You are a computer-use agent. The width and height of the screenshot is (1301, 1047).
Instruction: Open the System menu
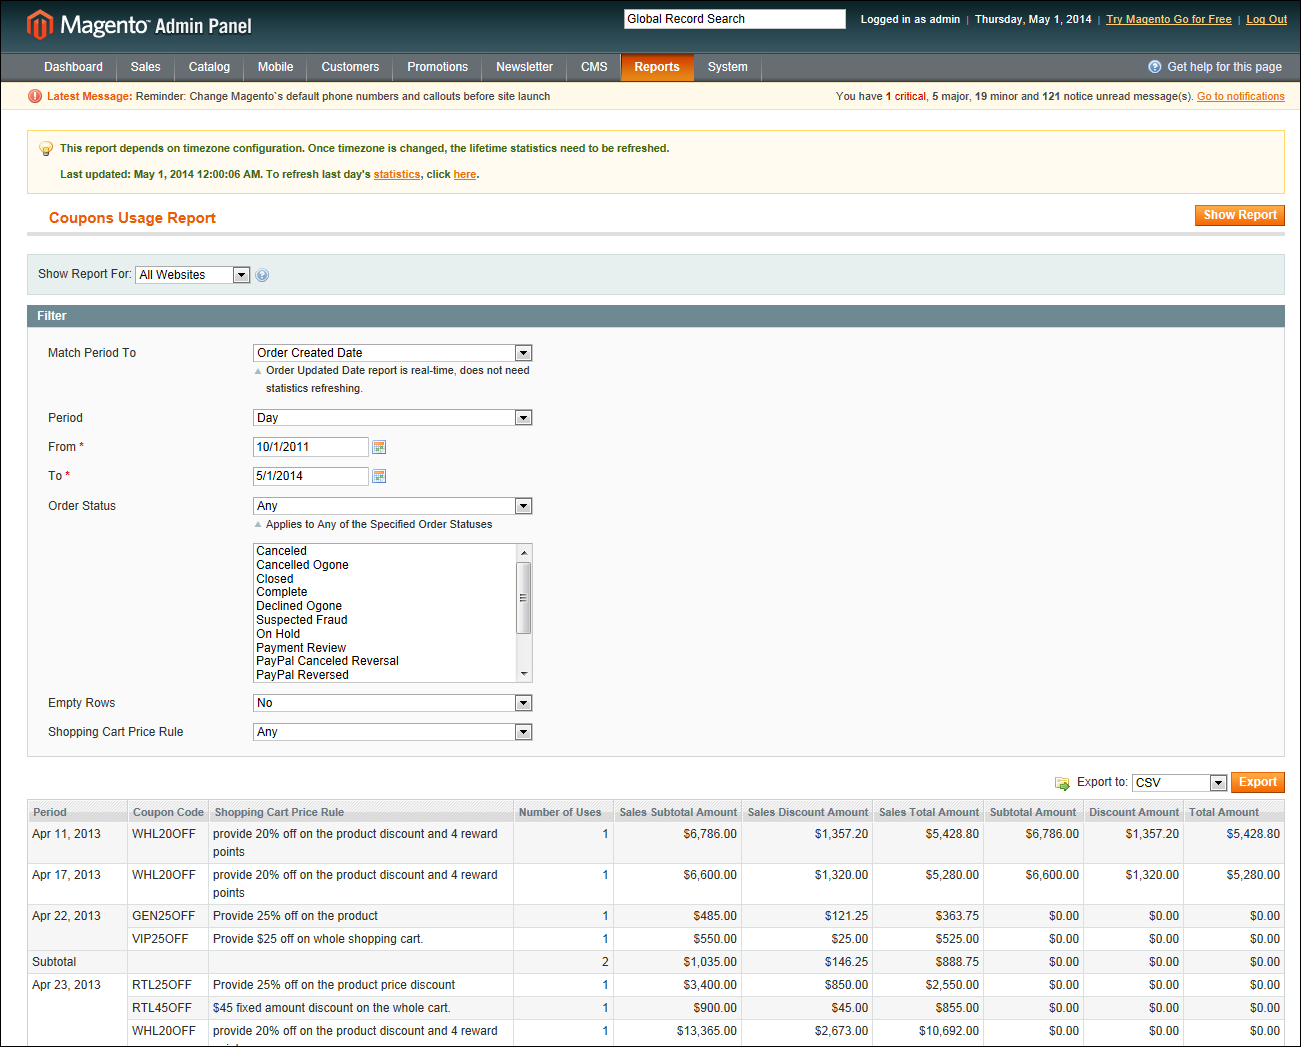[727, 67]
